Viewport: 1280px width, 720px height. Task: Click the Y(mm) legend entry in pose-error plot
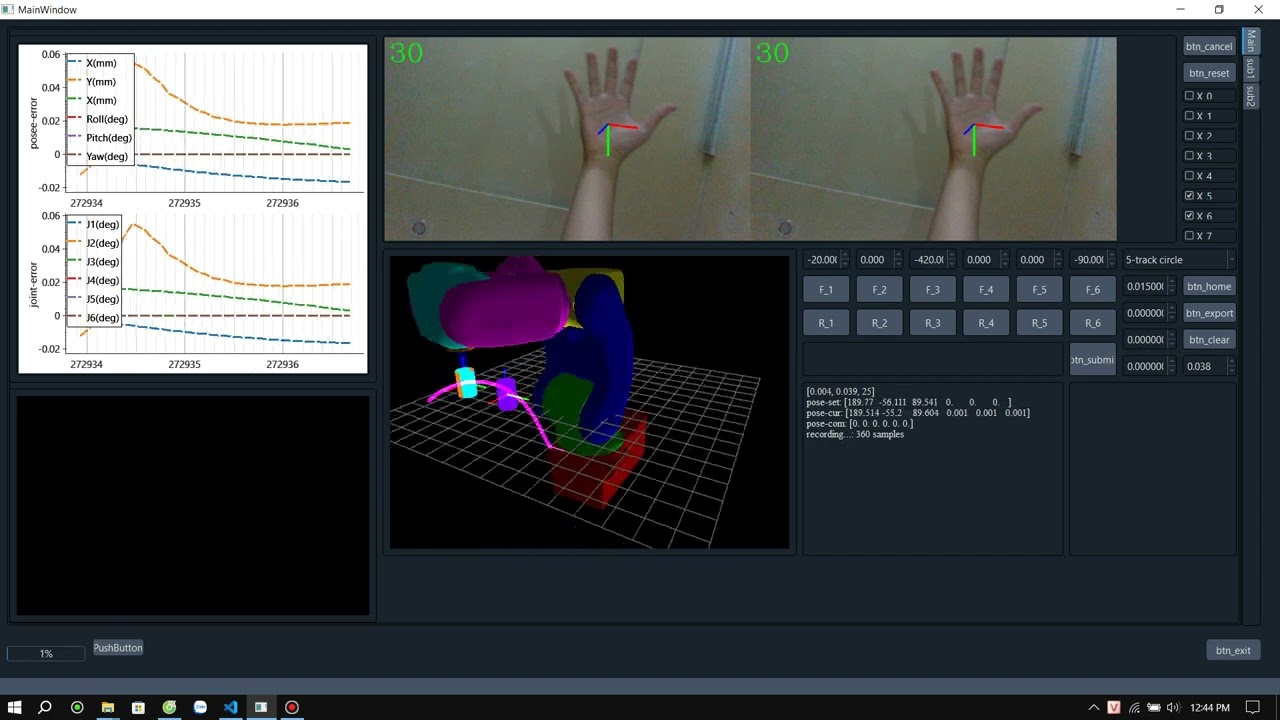[x=91, y=82]
